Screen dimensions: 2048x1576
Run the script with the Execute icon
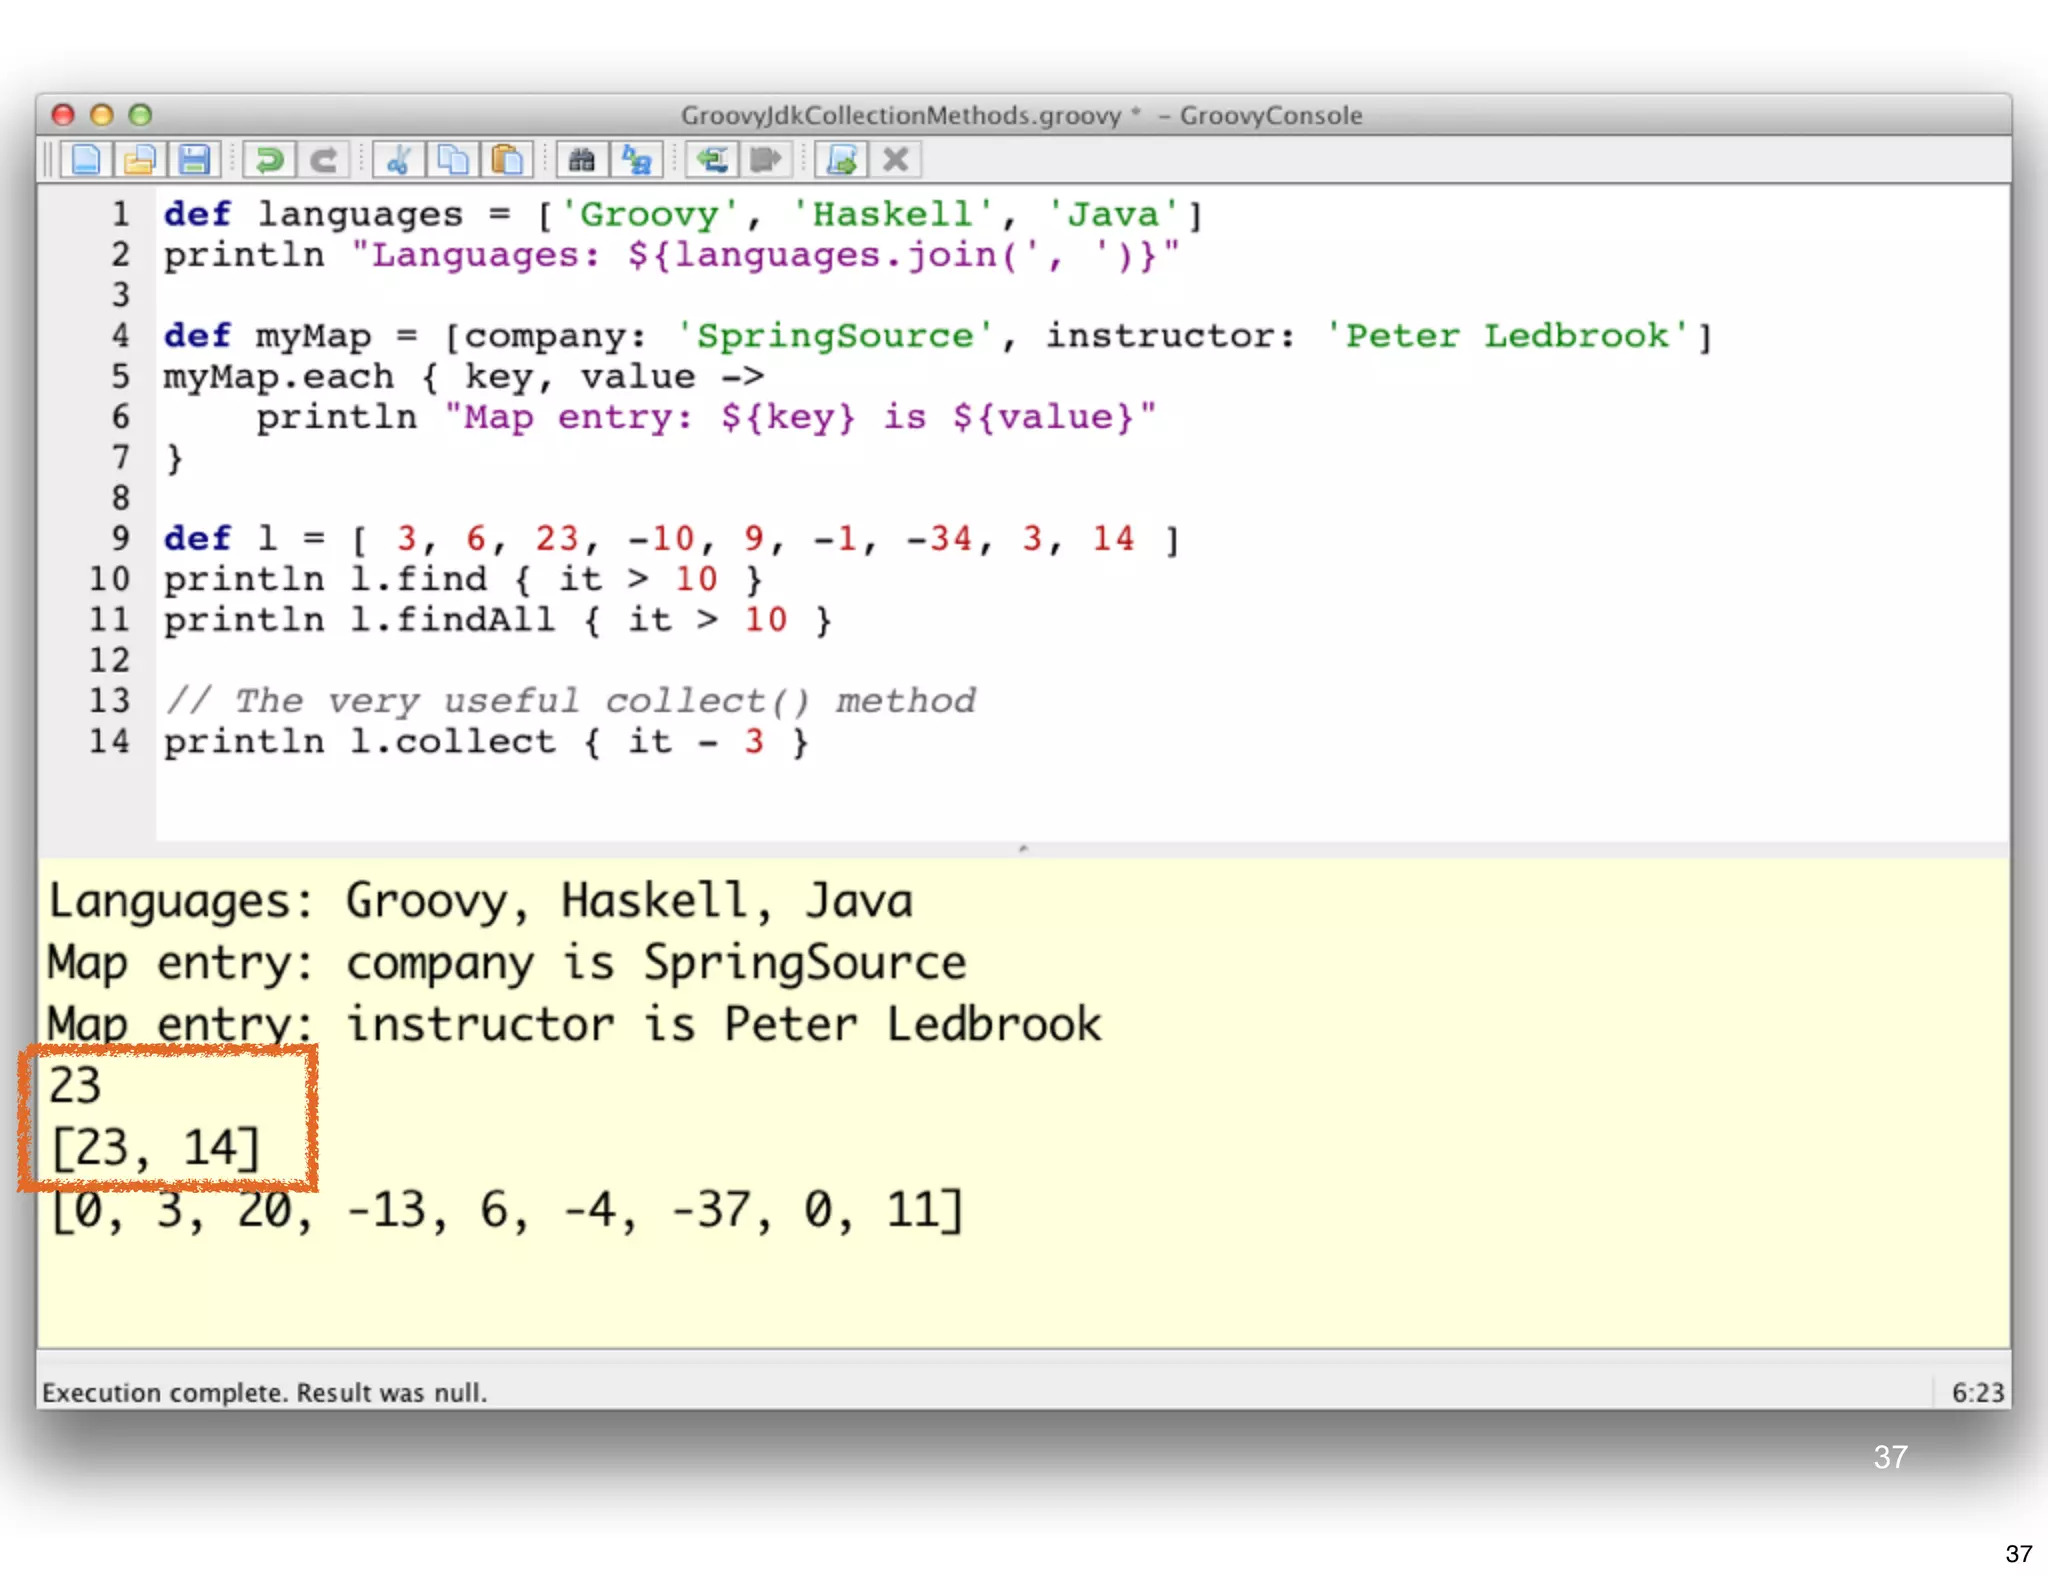tap(841, 160)
